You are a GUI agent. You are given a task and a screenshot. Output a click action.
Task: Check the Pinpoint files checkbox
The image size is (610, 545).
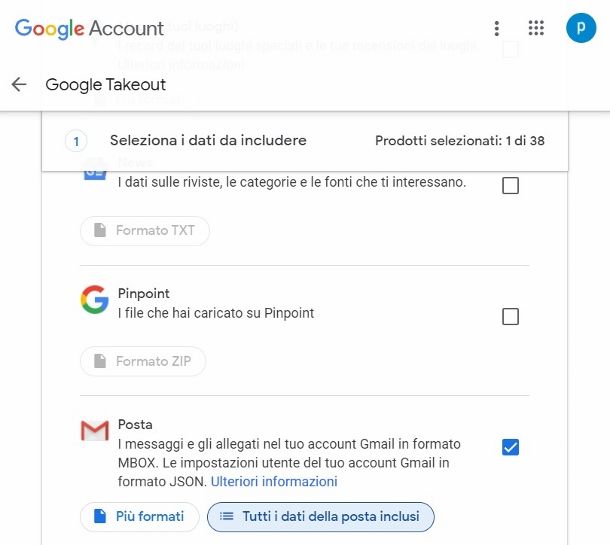tap(510, 317)
